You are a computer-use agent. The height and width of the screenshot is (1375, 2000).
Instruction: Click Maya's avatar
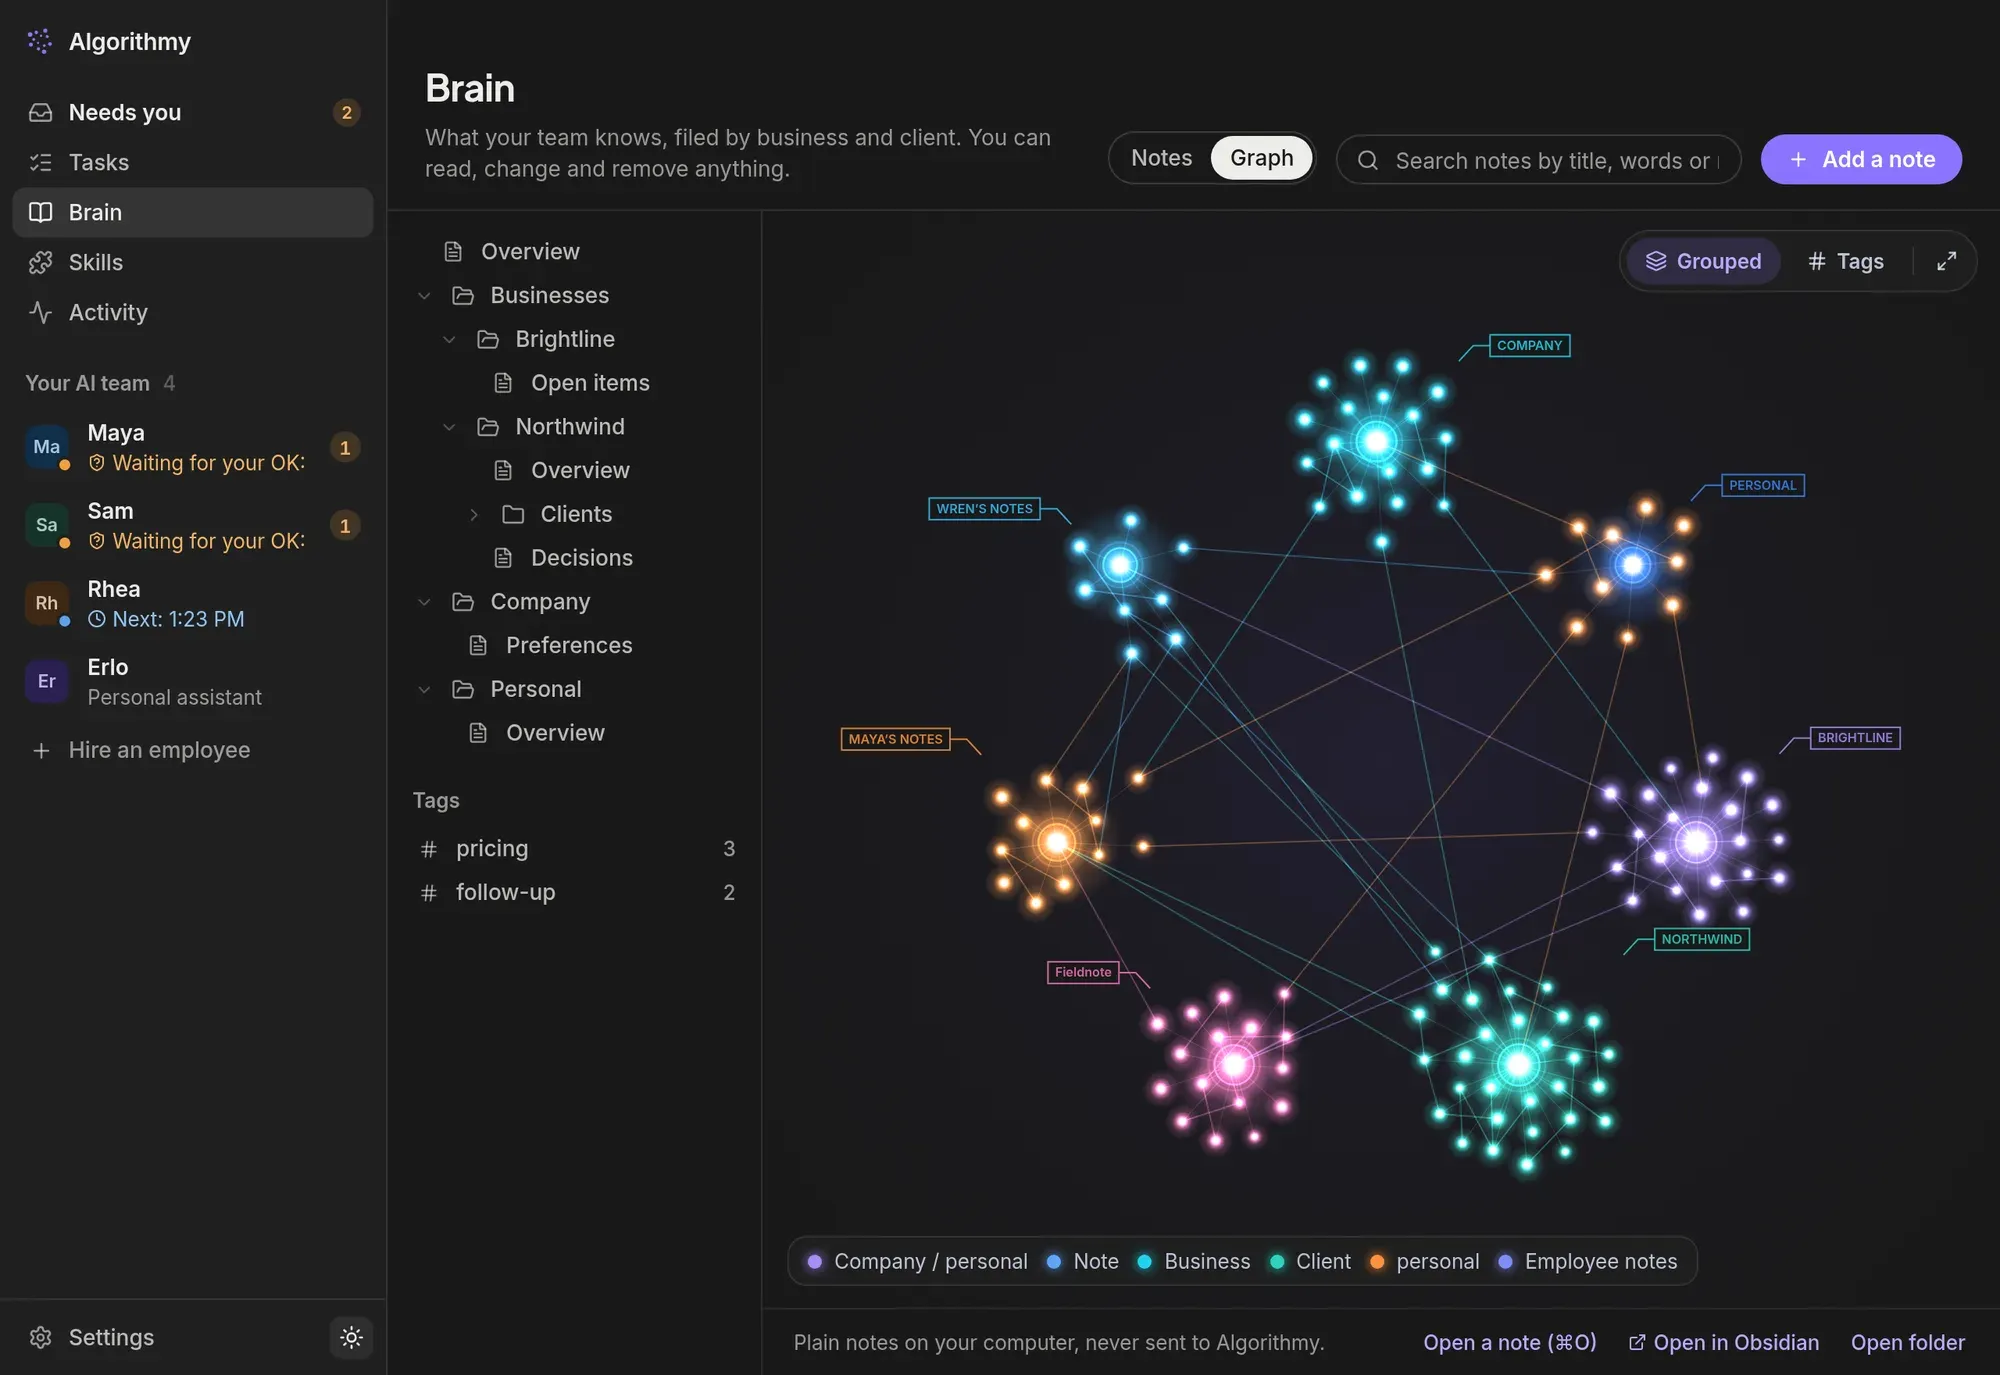[x=46, y=447]
